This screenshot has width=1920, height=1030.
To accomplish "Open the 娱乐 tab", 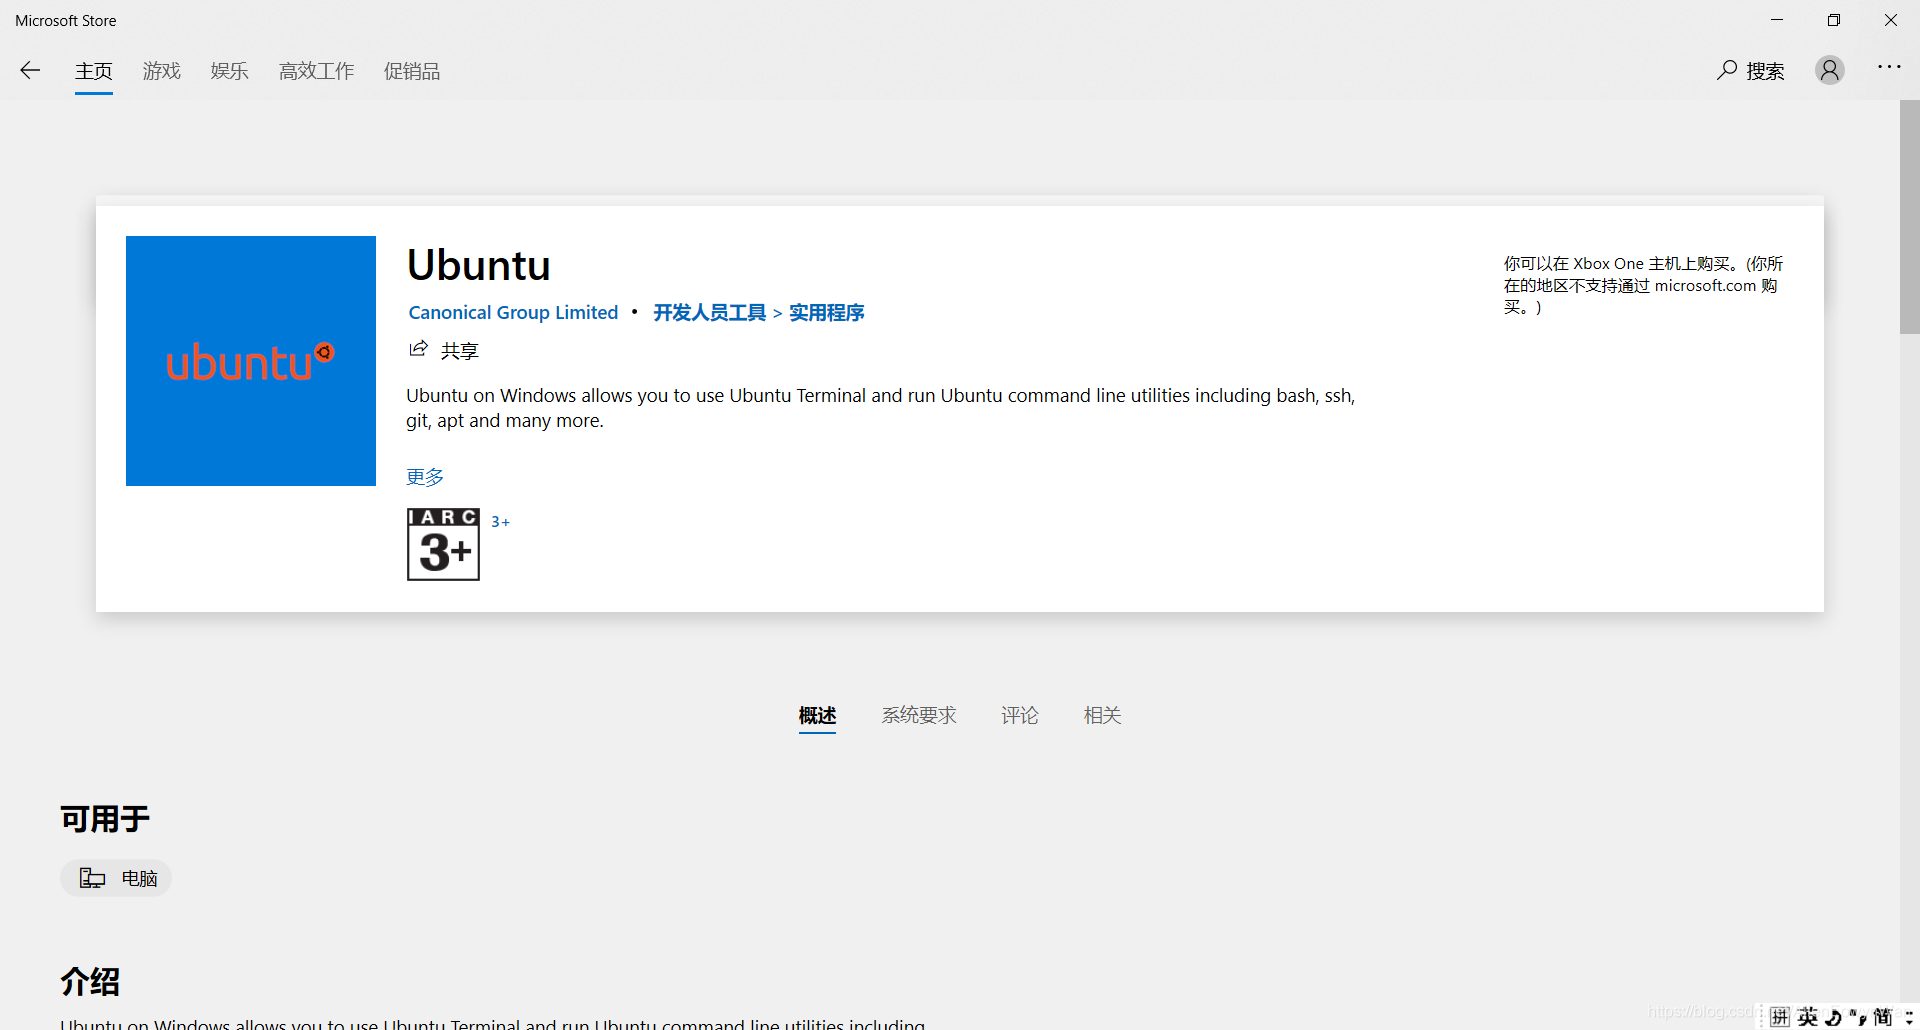I will click(x=230, y=71).
